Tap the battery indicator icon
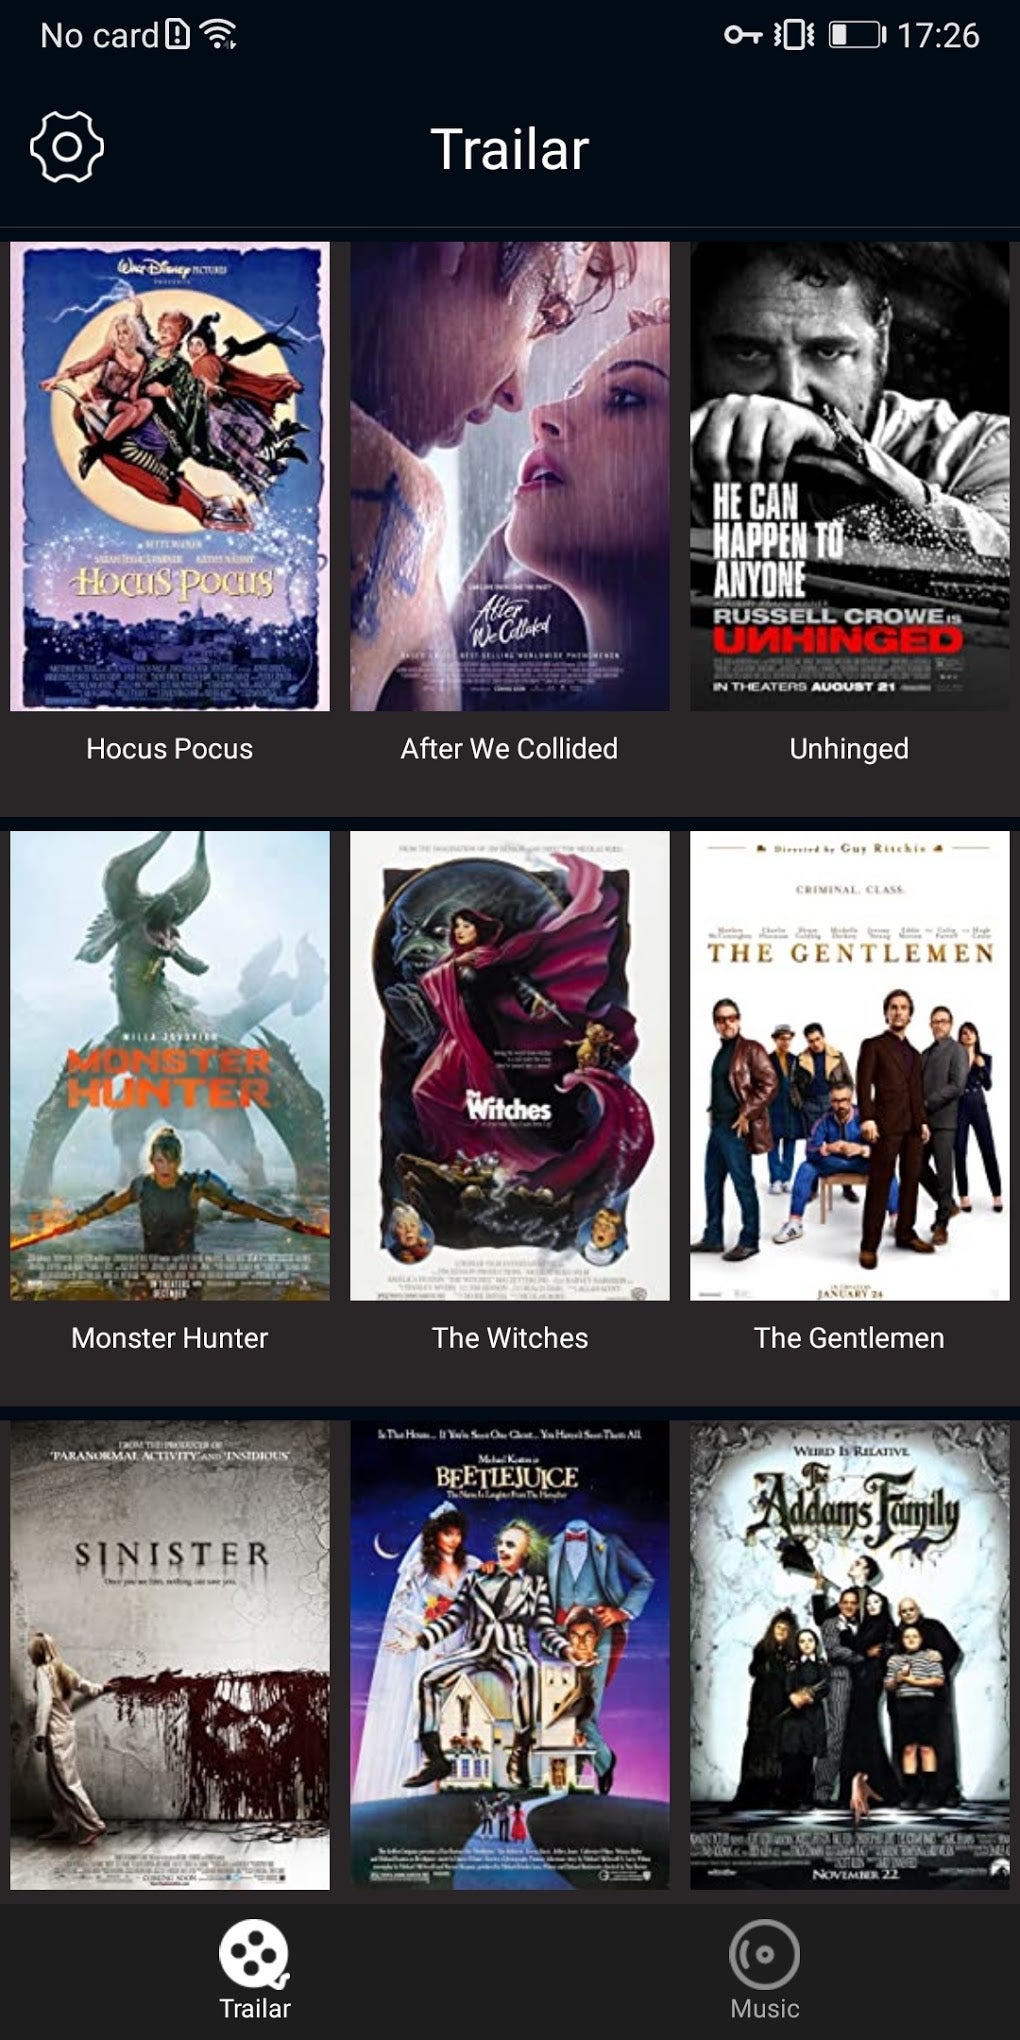The height and width of the screenshot is (2040, 1020). pos(857,35)
